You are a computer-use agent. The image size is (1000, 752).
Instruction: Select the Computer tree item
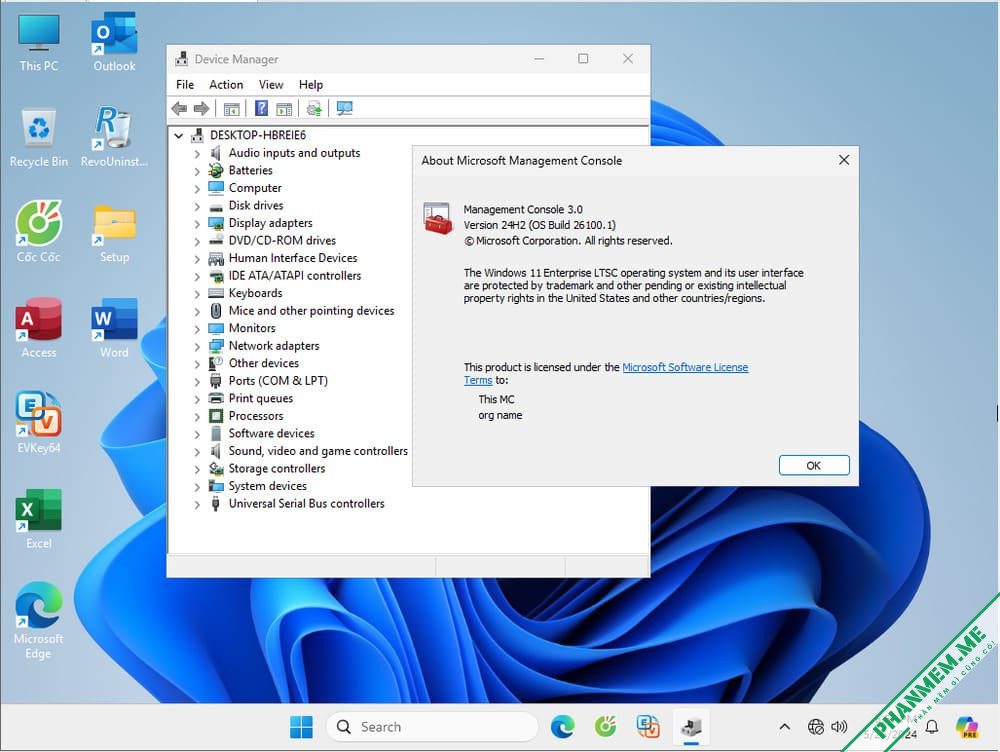click(x=255, y=188)
